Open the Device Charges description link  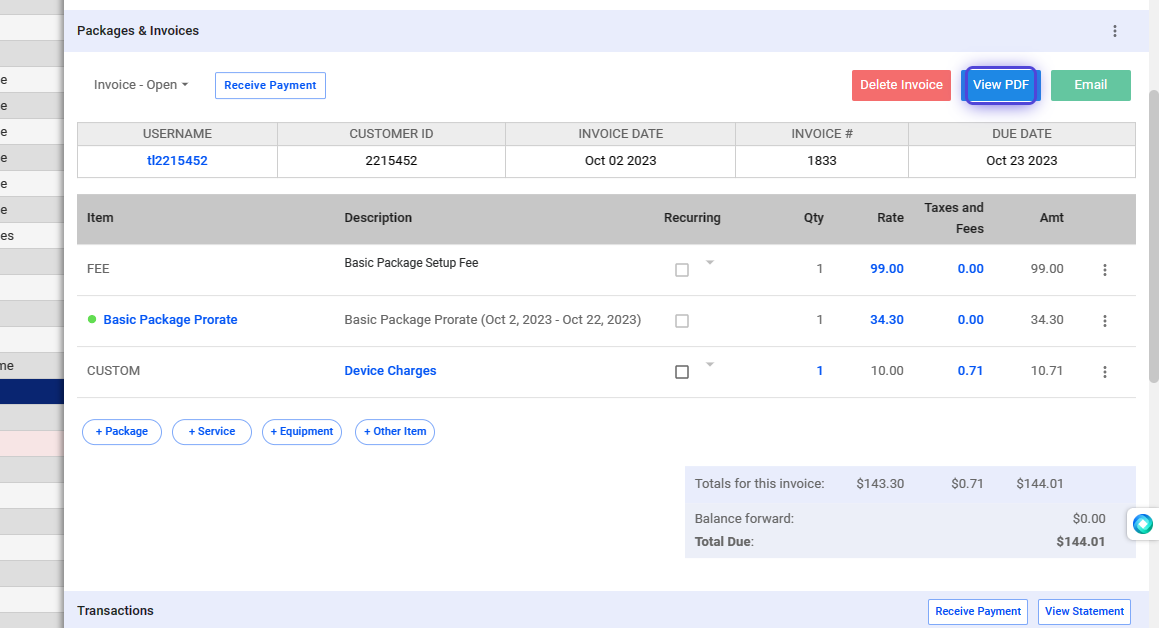(x=390, y=371)
